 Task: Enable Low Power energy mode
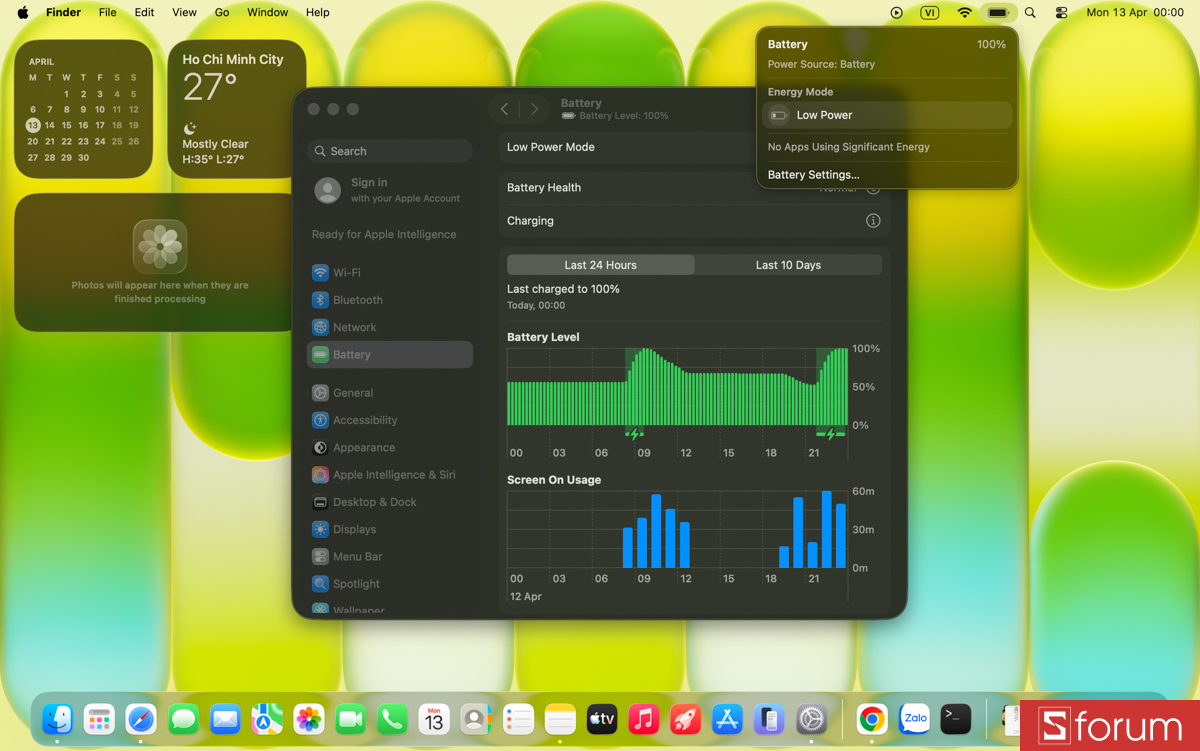(x=886, y=115)
